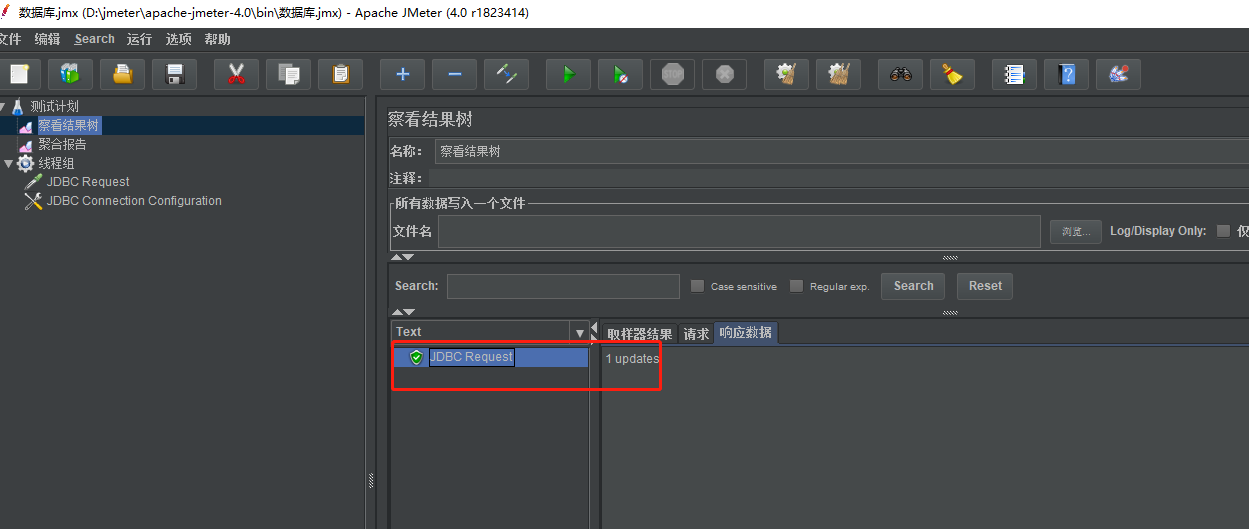
Task: Open the Function Helper list icon
Action: 1014,74
